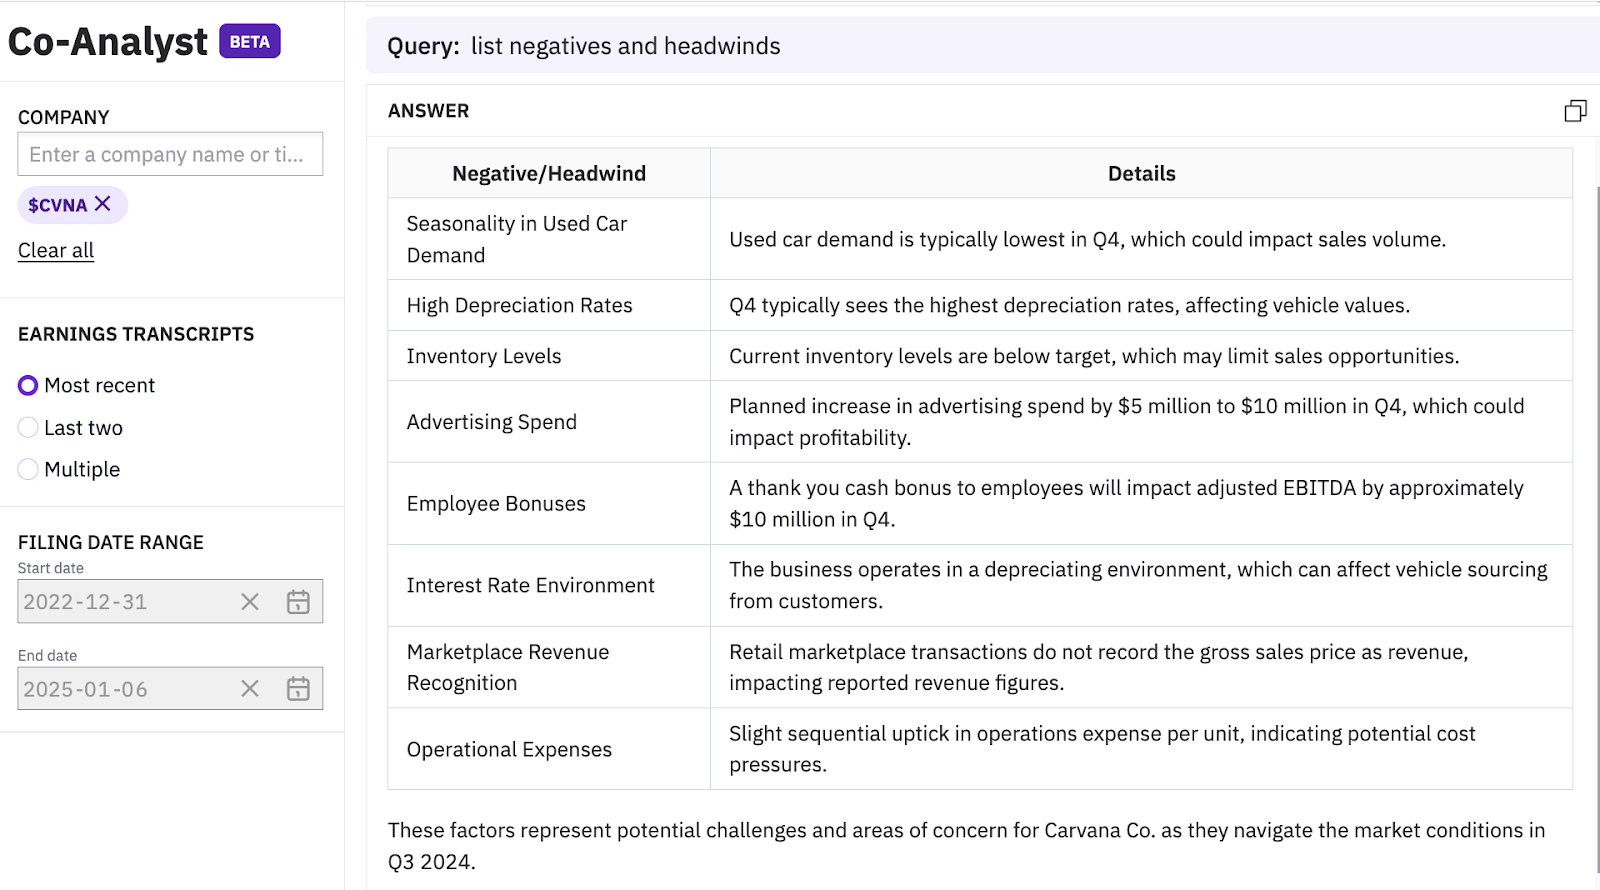Click the query text bar

tap(980, 46)
